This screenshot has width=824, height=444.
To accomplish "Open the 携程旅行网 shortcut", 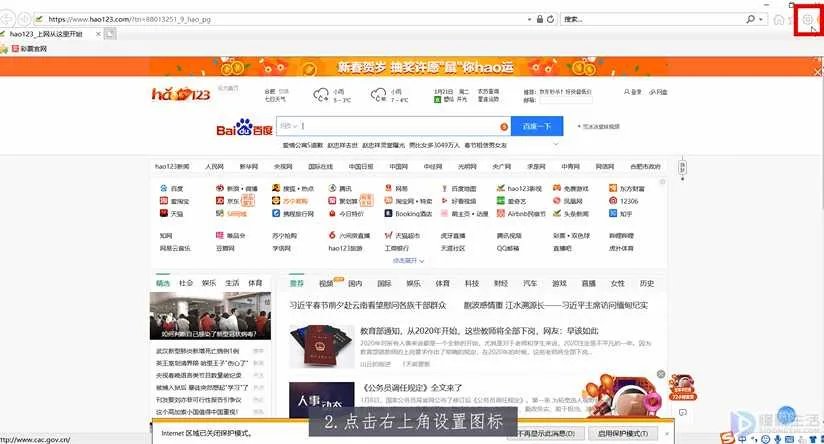I will pyautogui.click(x=293, y=213).
